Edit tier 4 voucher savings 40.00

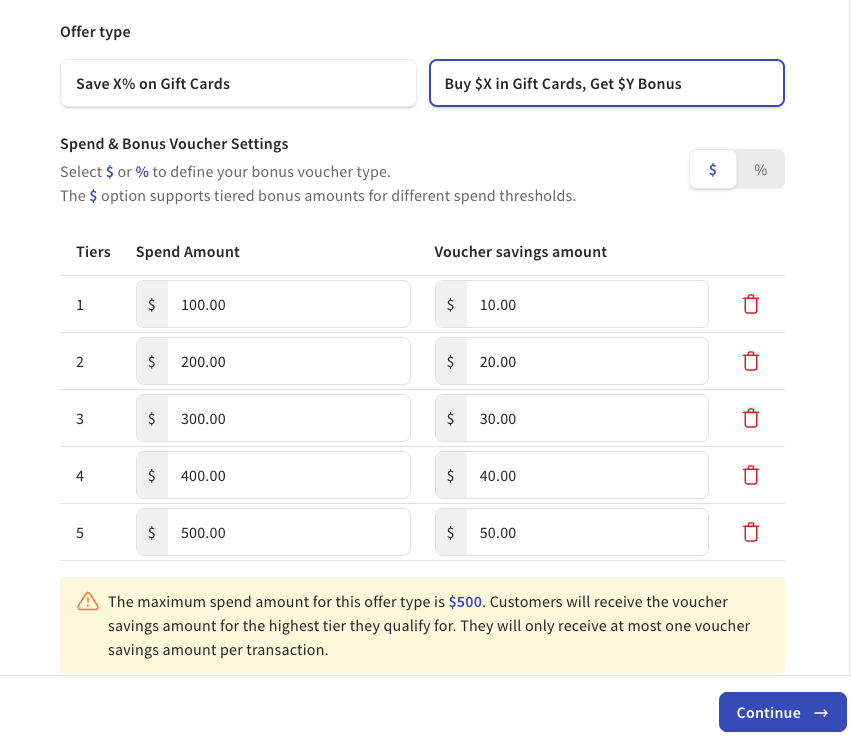click(x=586, y=476)
